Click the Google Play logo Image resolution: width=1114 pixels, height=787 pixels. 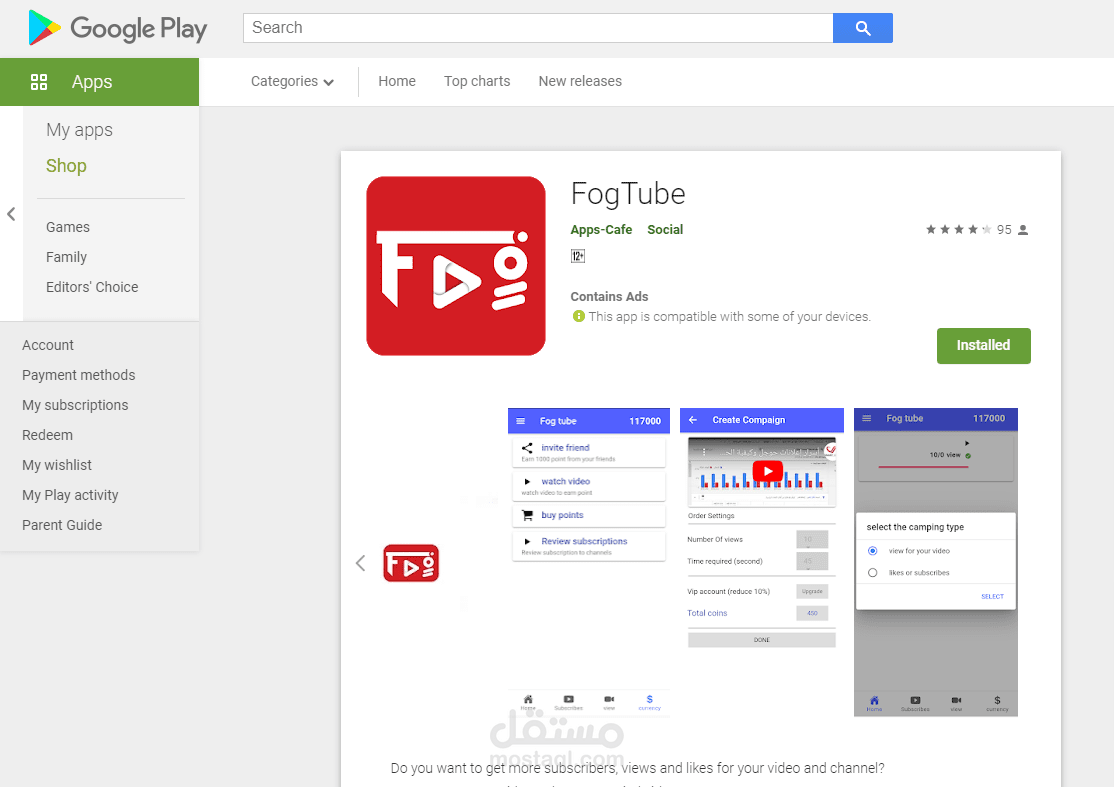118,28
